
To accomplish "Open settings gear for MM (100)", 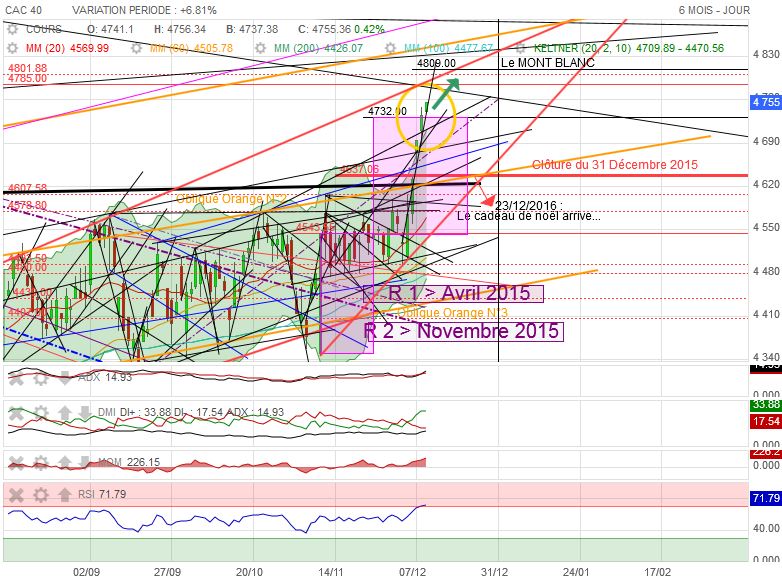I will tap(391, 48).
